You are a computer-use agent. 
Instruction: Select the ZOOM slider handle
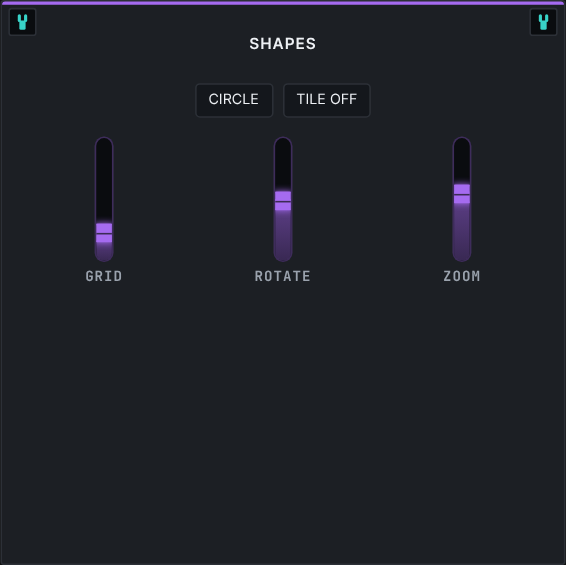point(462,194)
